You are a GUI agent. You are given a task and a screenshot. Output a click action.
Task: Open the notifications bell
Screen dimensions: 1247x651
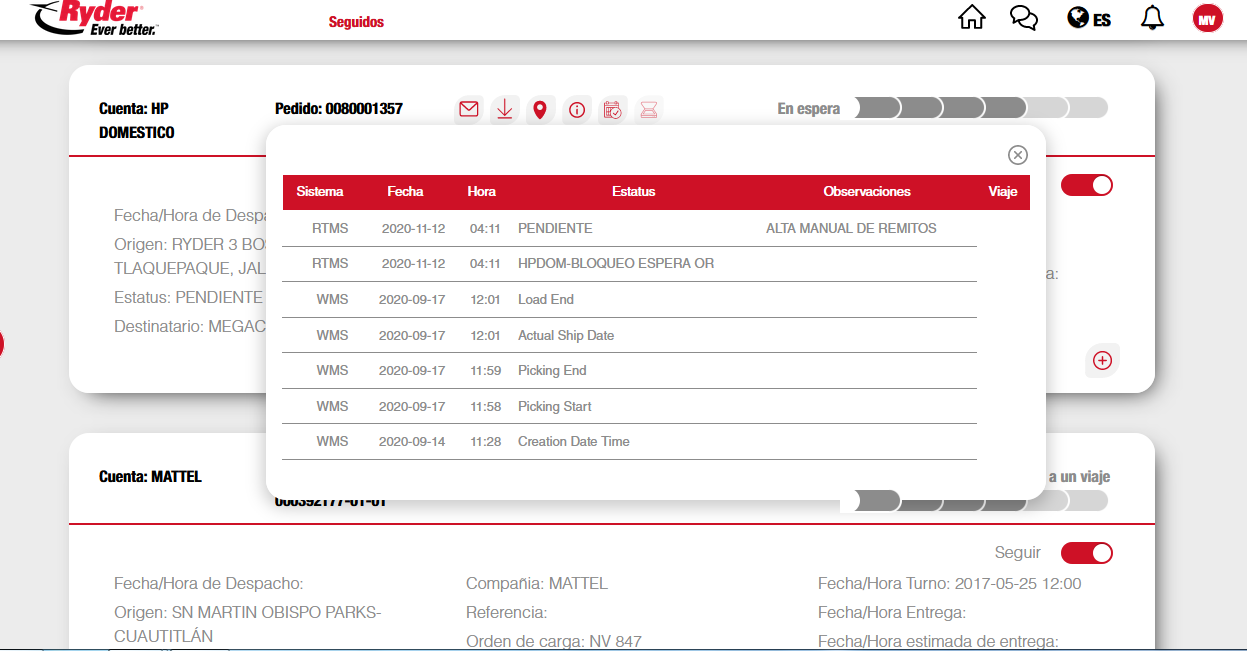[1152, 18]
